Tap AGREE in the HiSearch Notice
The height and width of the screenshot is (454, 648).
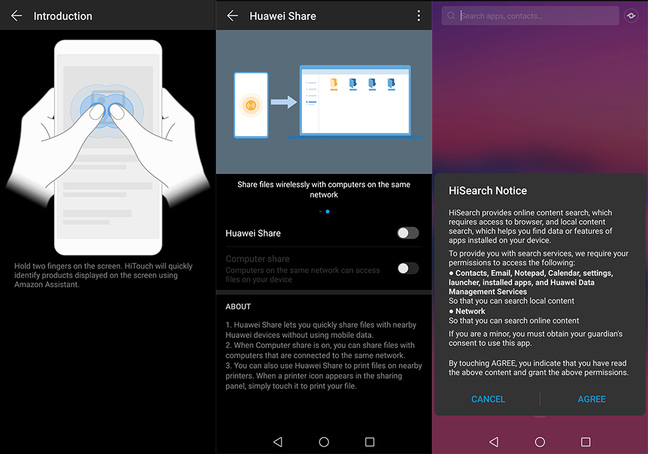point(591,399)
